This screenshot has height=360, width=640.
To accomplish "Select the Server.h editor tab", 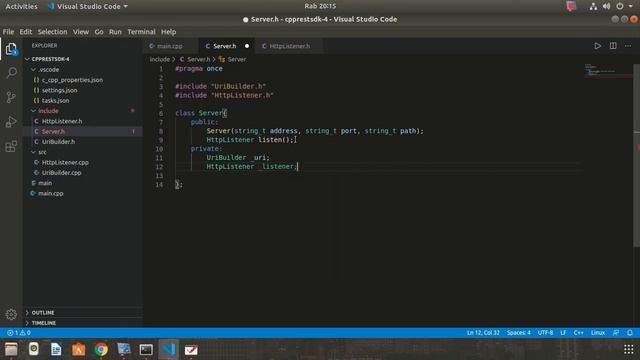I will click(x=225, y=46).
